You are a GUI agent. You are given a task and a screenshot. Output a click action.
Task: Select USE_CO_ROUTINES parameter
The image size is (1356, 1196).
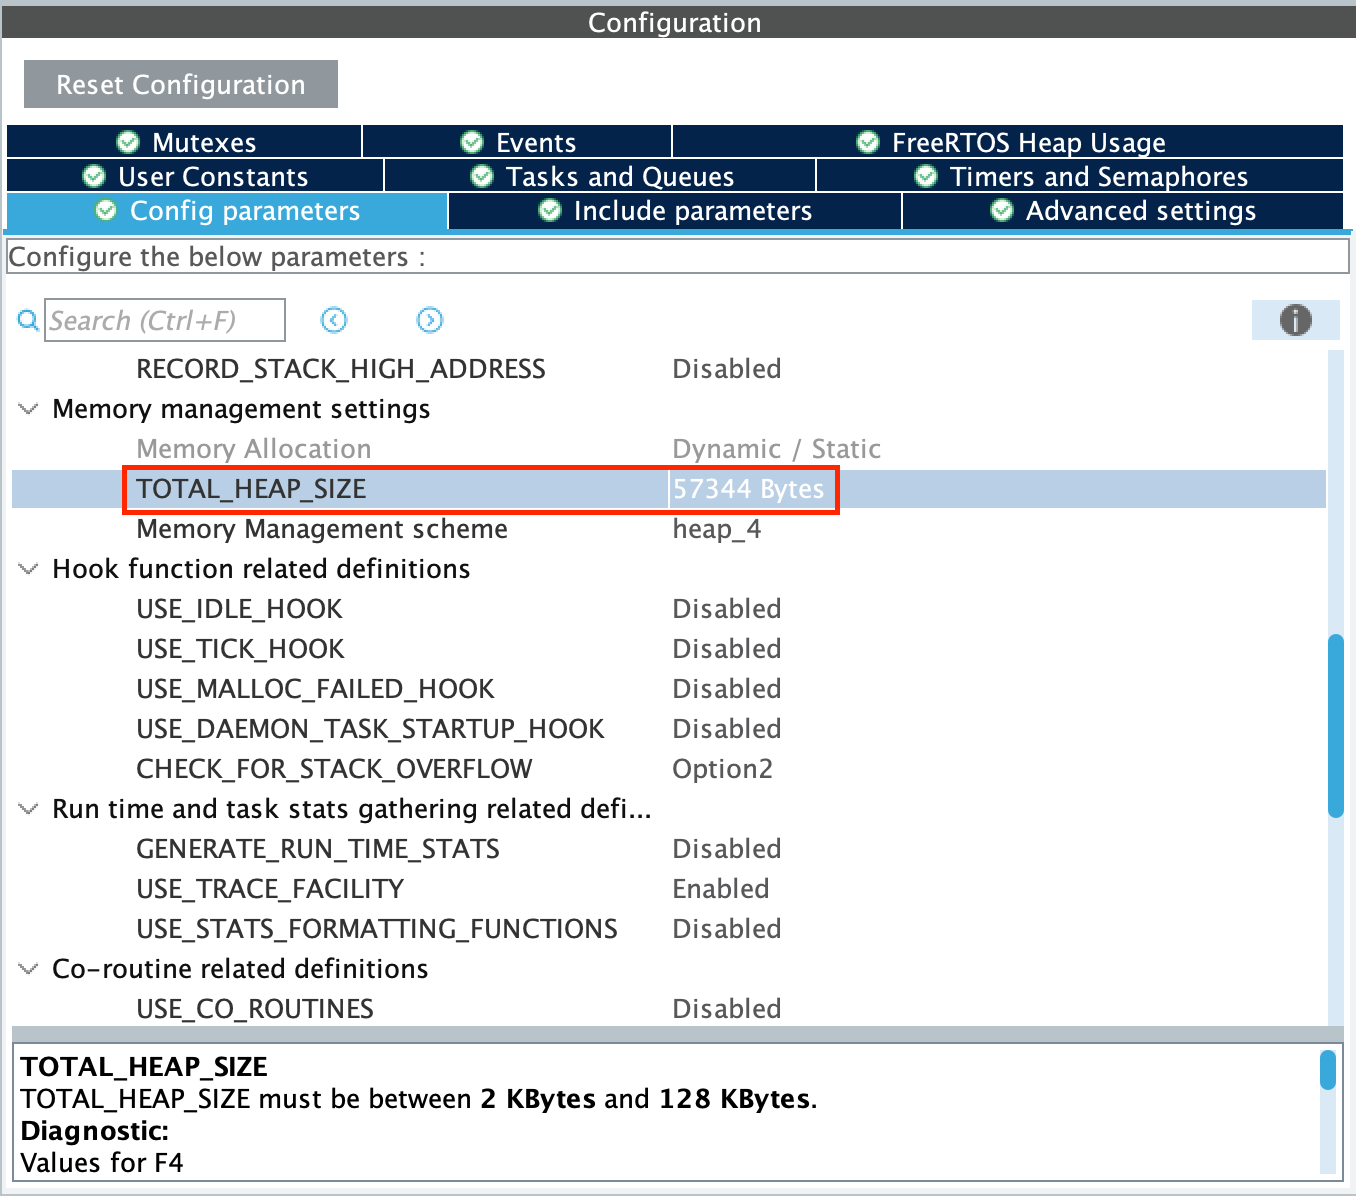tap(255, 1009)
